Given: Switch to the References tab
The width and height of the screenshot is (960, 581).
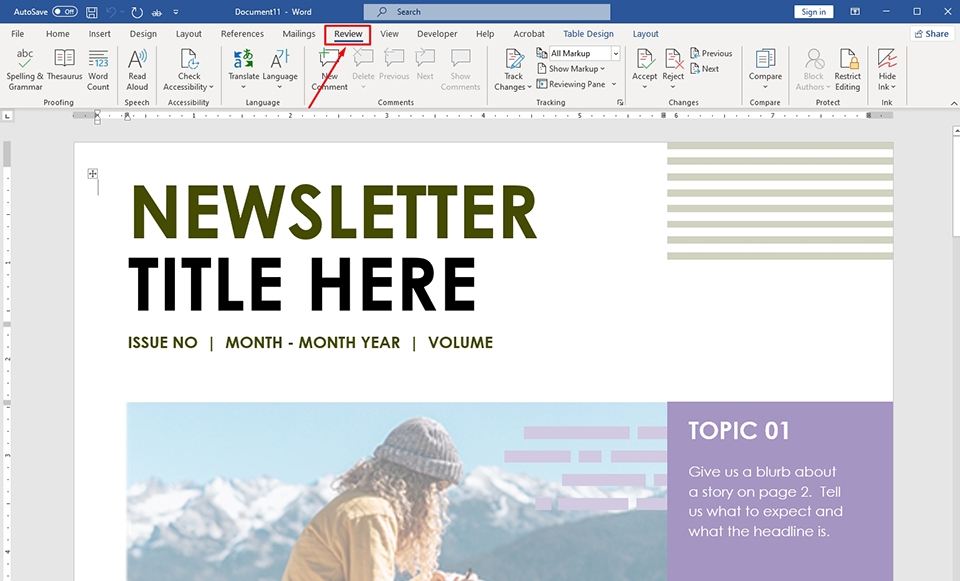Looking at the screenshot, I should point(242,34).
